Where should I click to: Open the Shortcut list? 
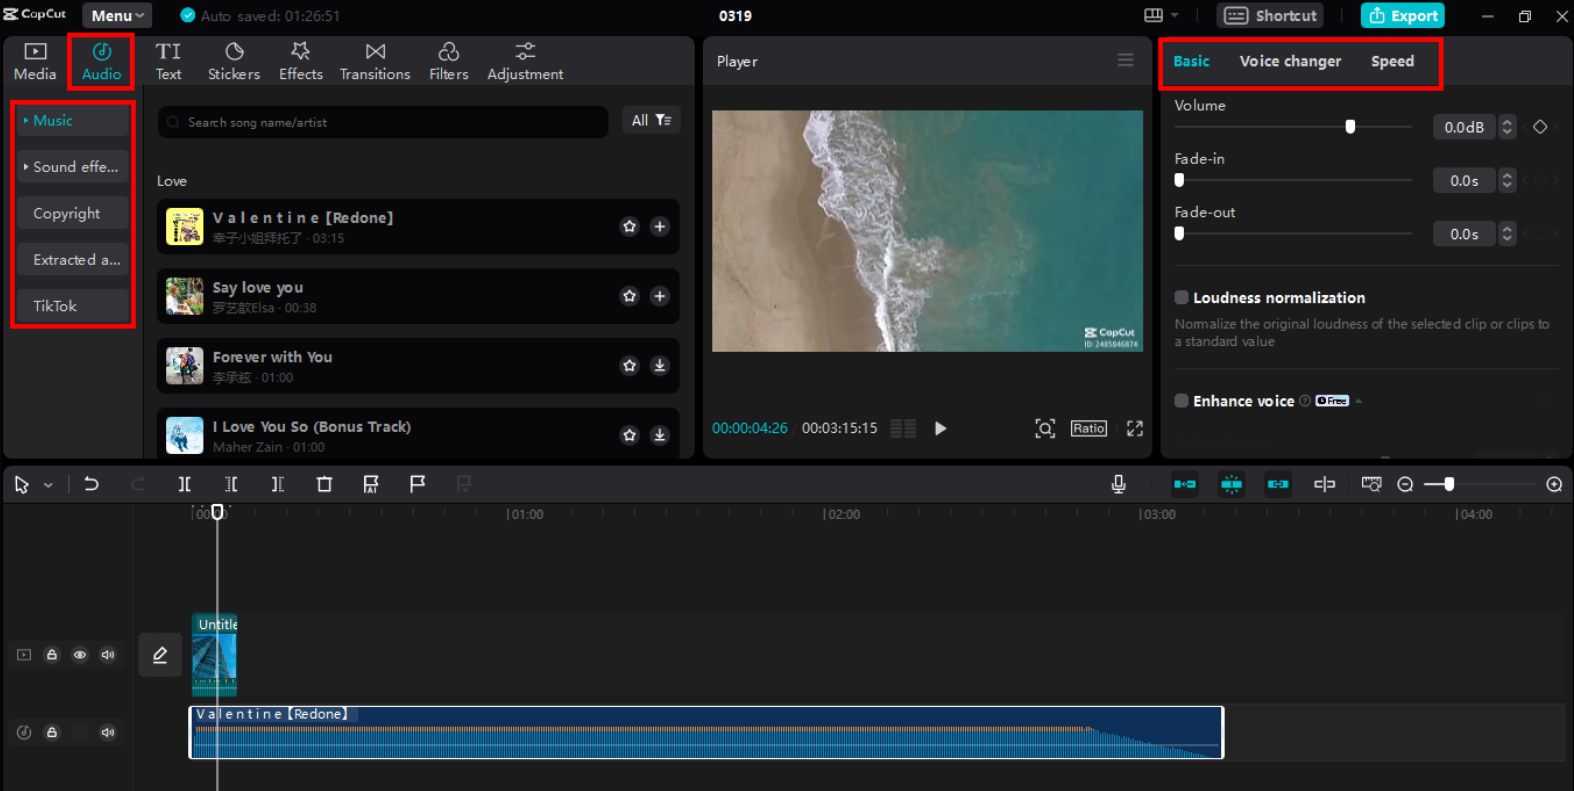pyautogui.click(x=1271, y=15)
